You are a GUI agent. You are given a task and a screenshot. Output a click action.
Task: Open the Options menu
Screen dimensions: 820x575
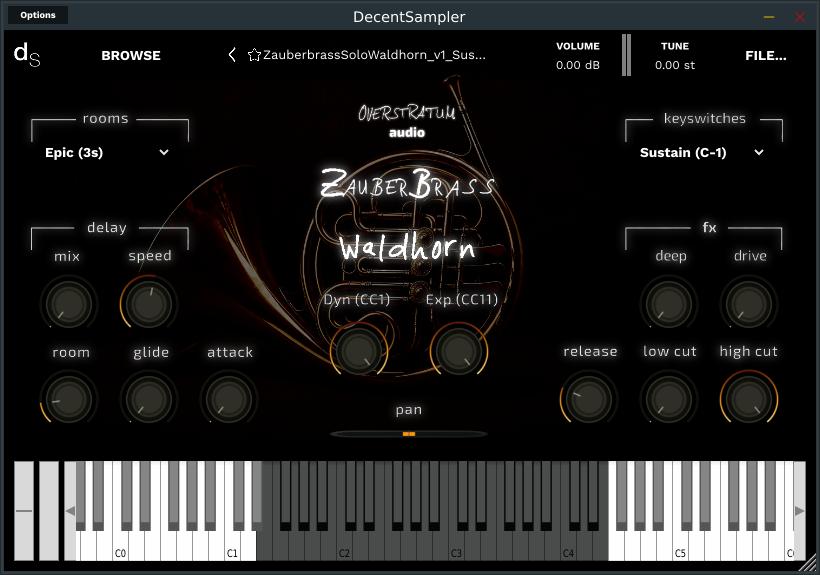[x=38, y=15]
